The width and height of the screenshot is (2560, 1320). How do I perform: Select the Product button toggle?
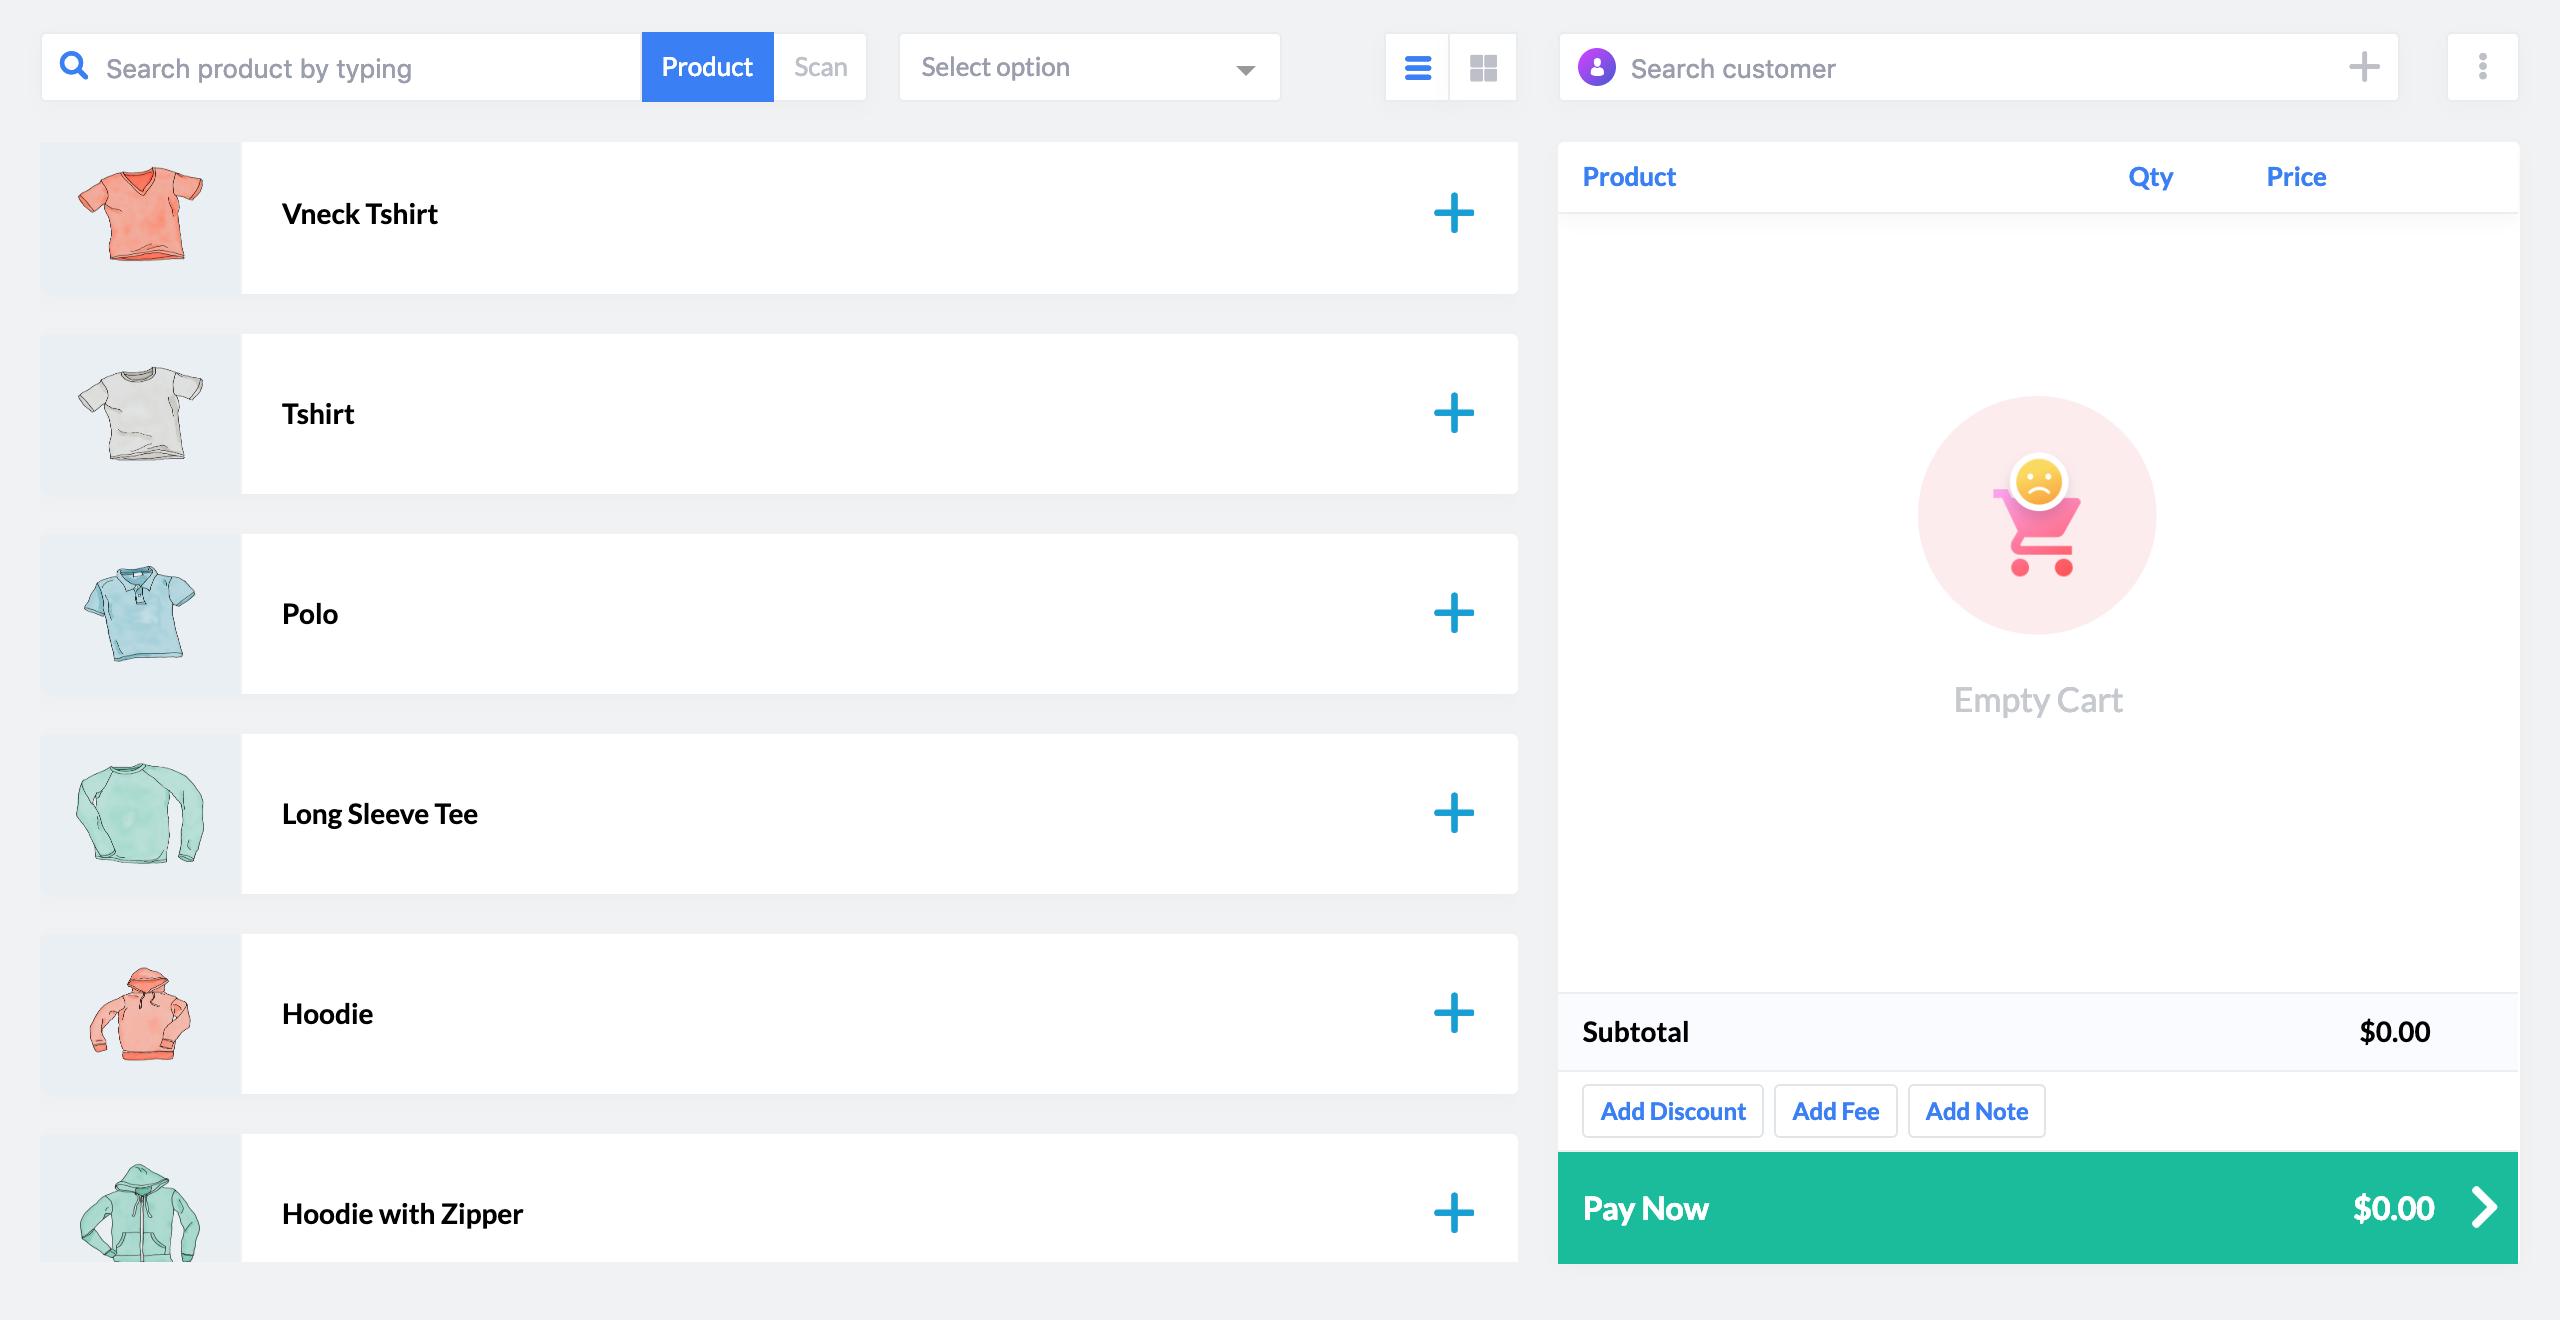pos(707,67)
